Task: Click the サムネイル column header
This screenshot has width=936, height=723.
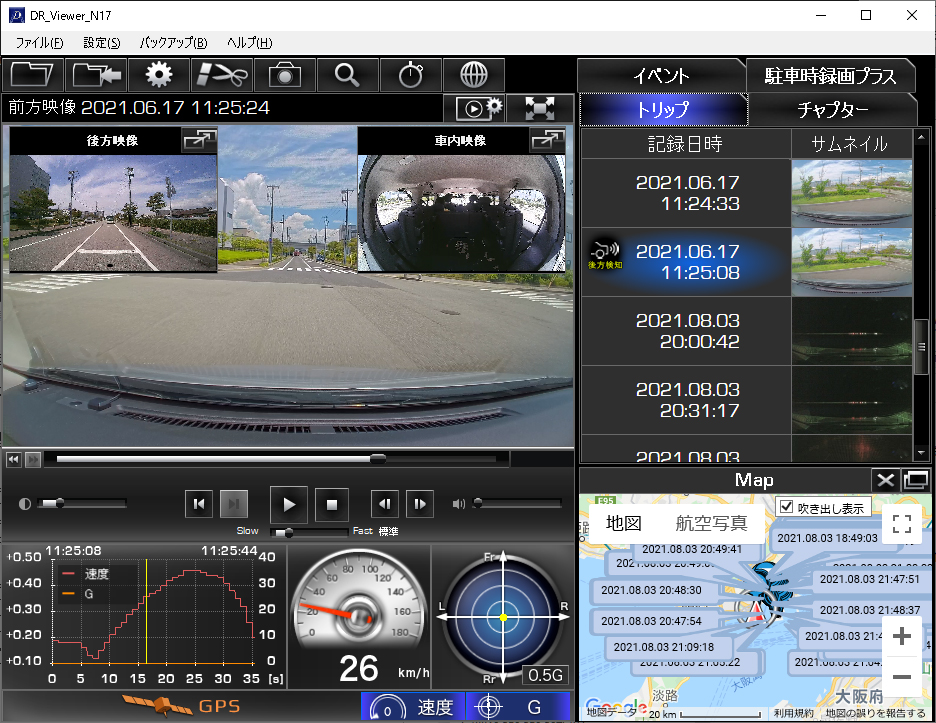Action: (852, 144)
